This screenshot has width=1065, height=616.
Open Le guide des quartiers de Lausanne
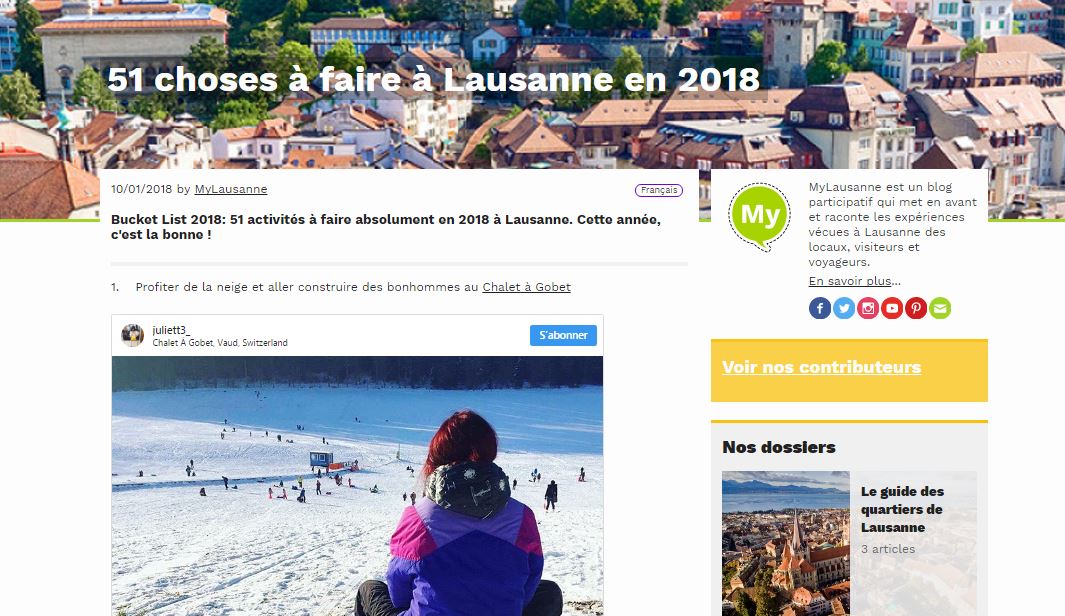902,509
